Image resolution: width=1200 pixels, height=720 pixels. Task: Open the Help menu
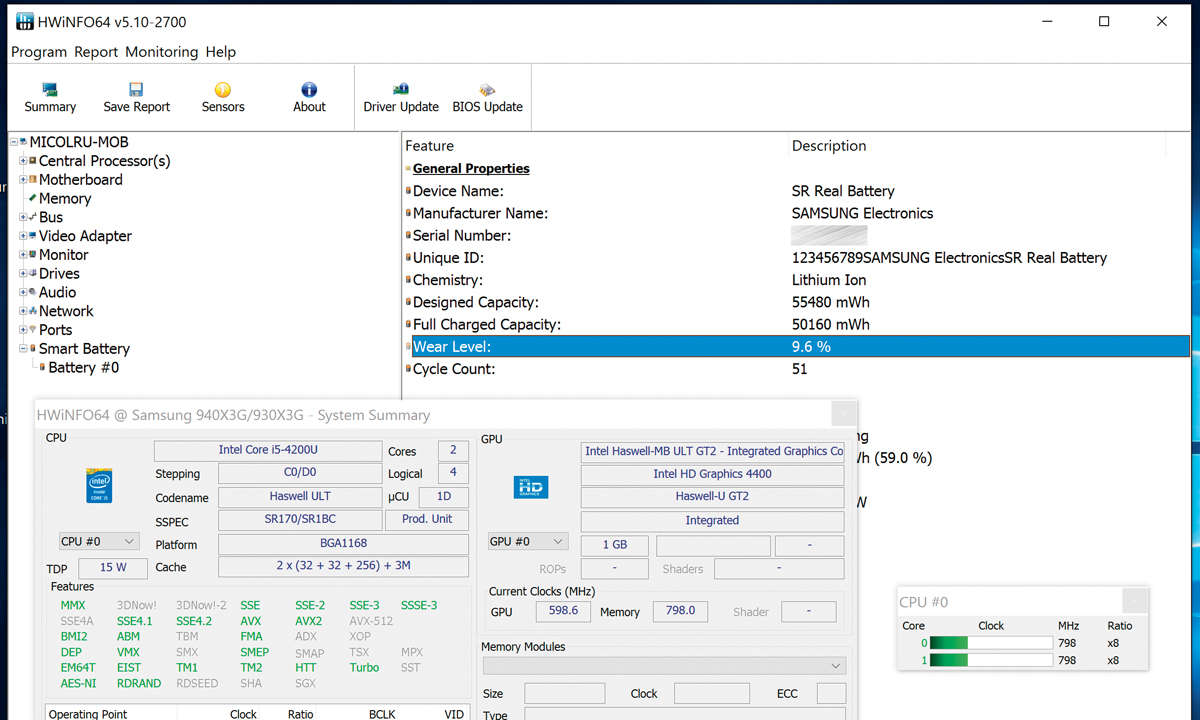[221, 52]
